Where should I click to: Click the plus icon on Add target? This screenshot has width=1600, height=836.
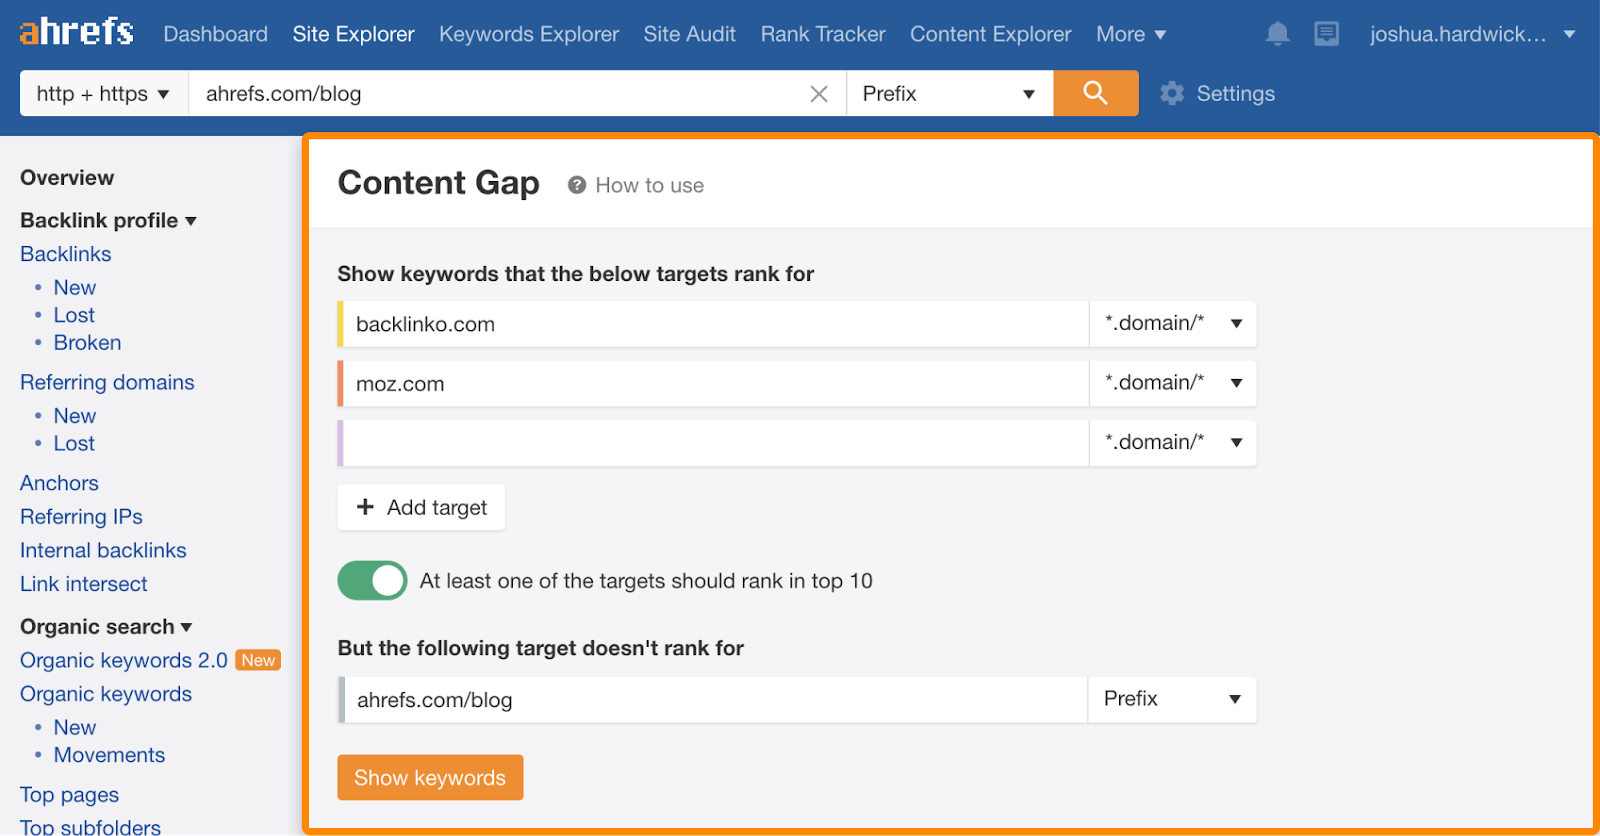(x=366, y=507)
